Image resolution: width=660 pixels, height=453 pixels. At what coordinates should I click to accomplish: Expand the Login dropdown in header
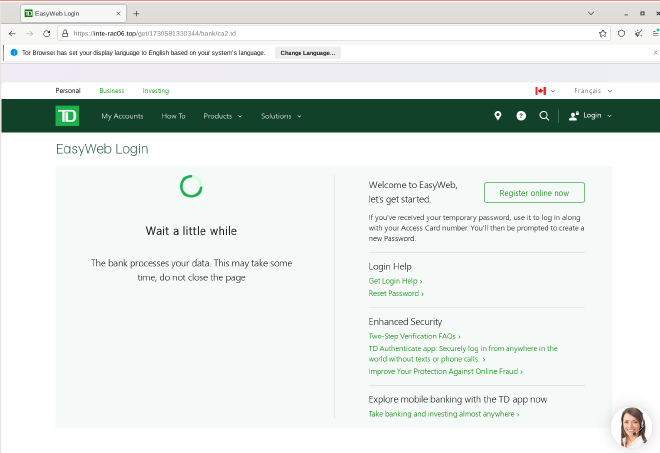tap(590, 116)
